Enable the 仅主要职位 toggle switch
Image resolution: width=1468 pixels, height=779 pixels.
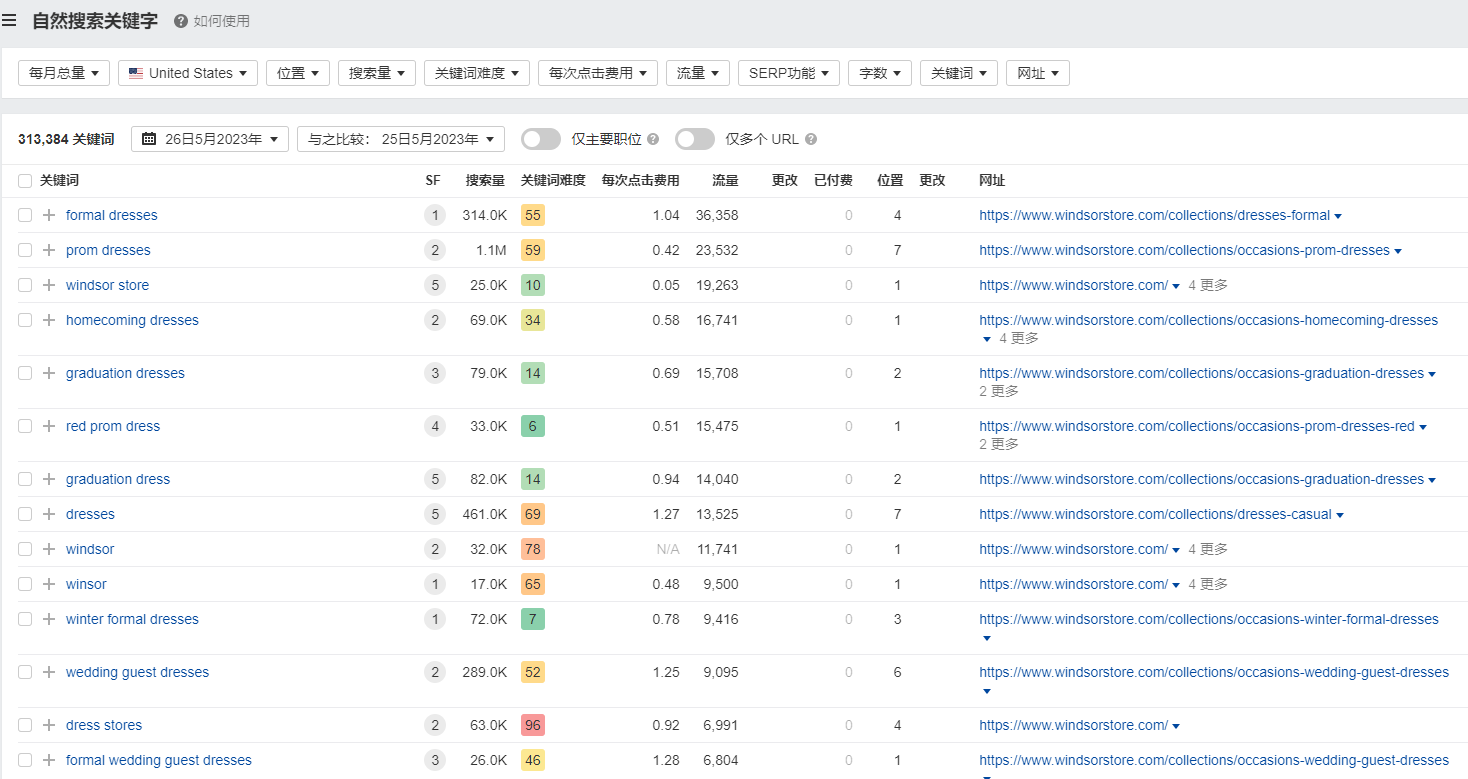click(x=541, y=139)
